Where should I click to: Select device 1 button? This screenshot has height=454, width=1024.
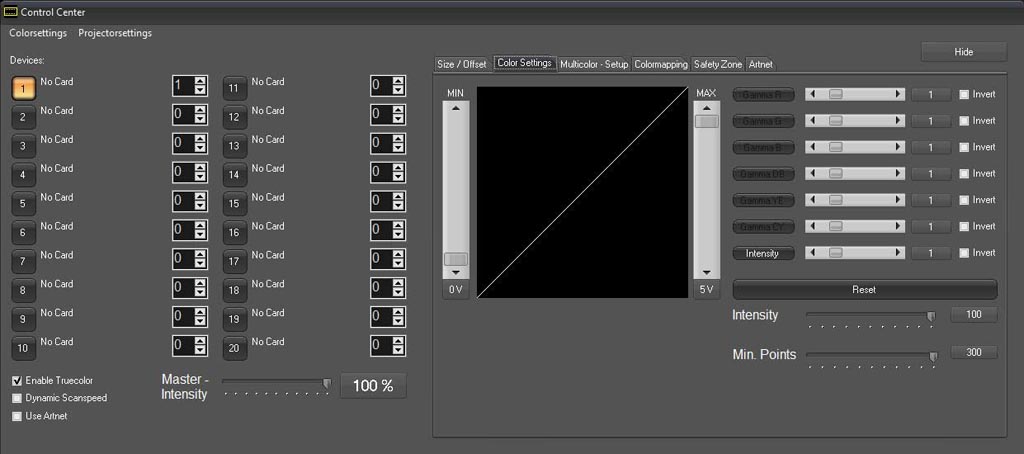click(x=24, y=88)
